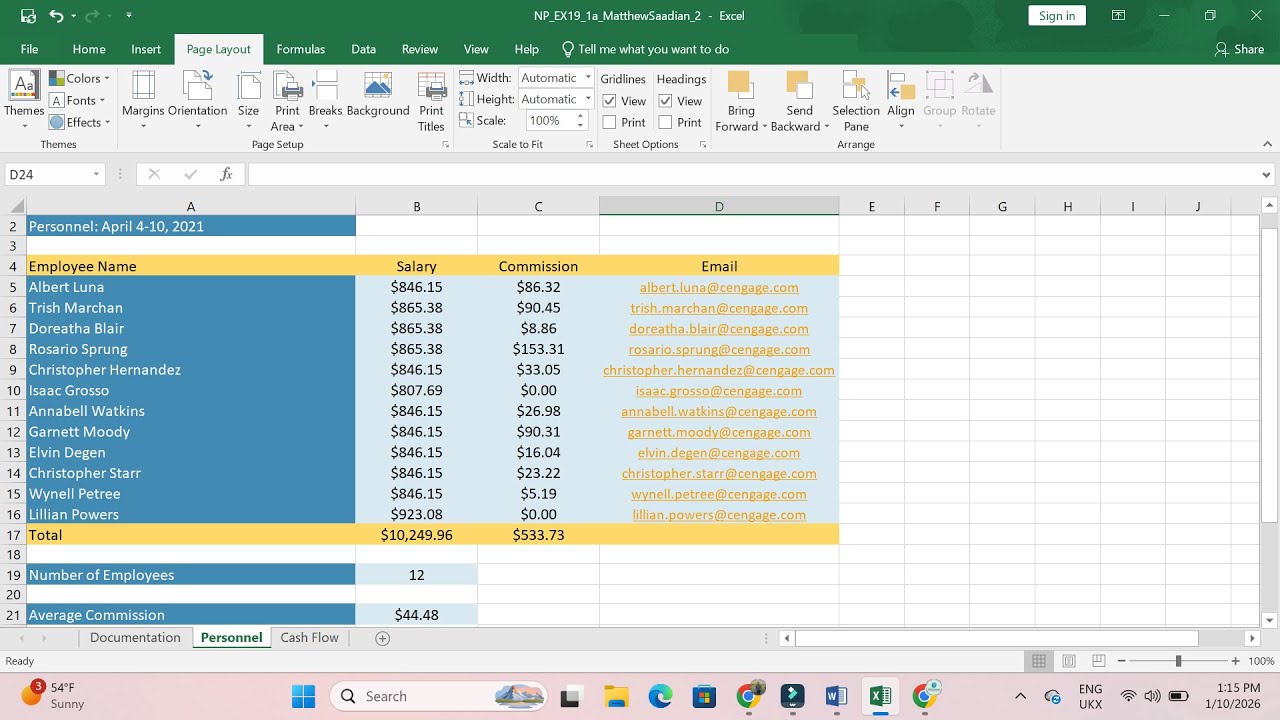Click the Microsoft Store taskbar icon
Screen dimensions: 1280x720
point(704,696)
